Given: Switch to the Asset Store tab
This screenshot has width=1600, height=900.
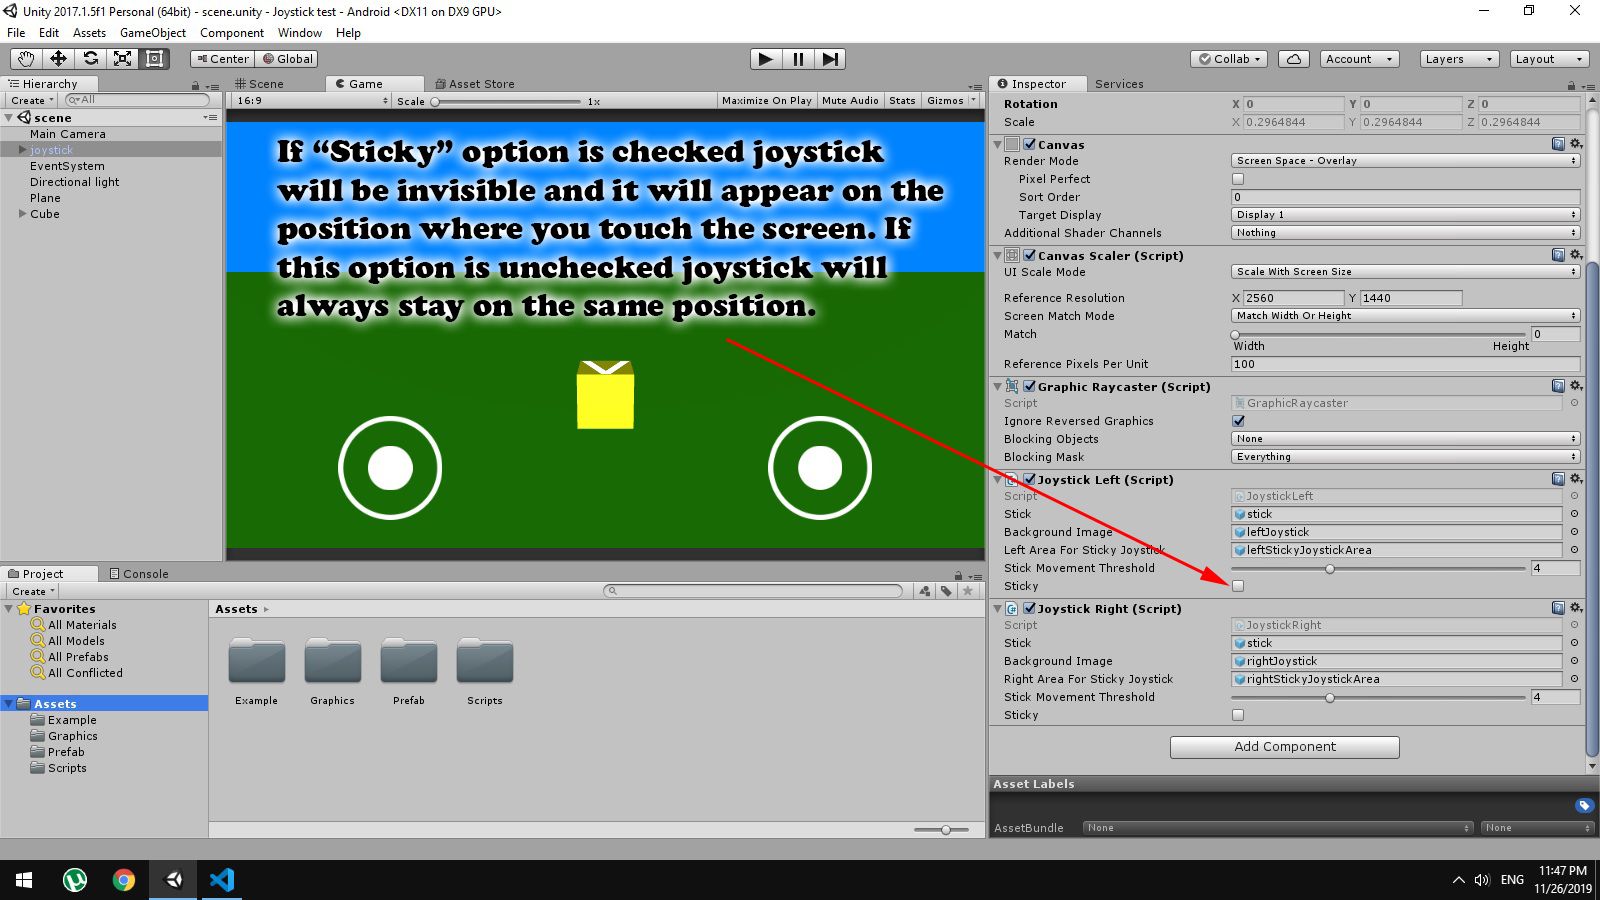Looking at the screenshot, I should tap(475, 84).
